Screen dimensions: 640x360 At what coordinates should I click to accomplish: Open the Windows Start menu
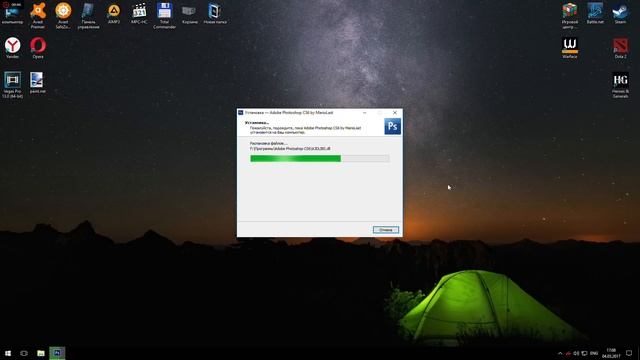click(x=8, y=353)
